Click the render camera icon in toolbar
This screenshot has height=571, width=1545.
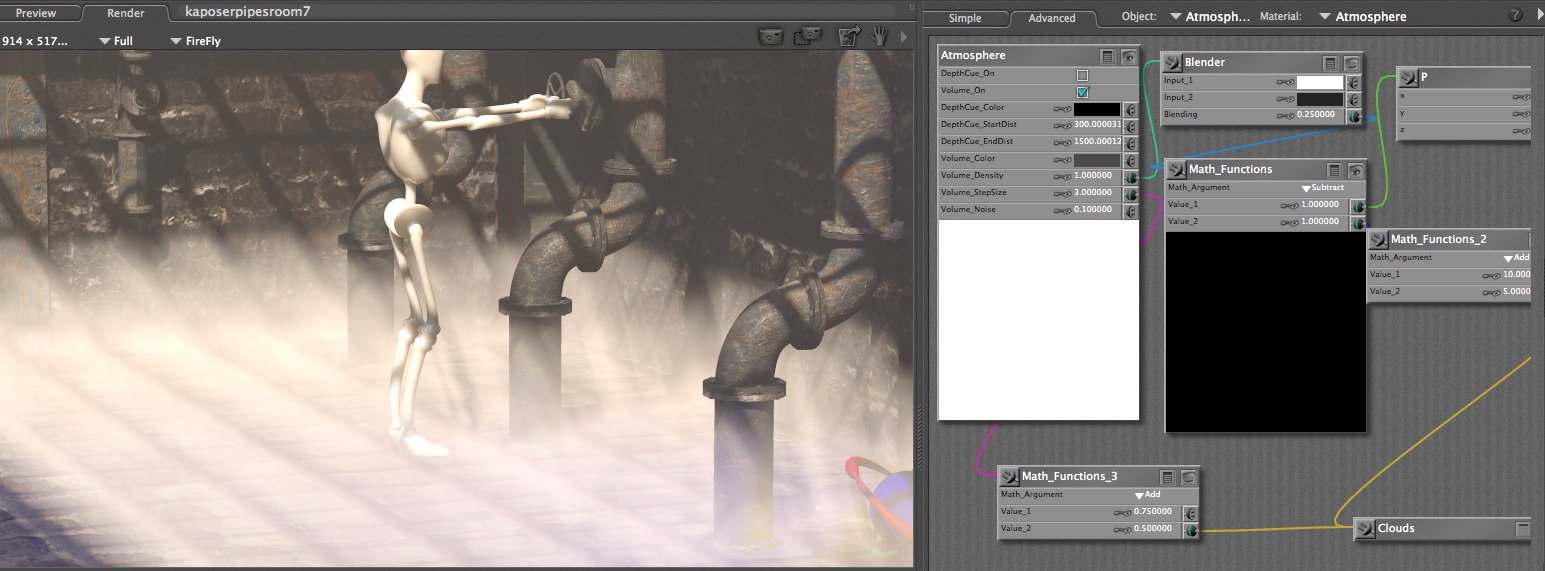(x=770, y=37)
